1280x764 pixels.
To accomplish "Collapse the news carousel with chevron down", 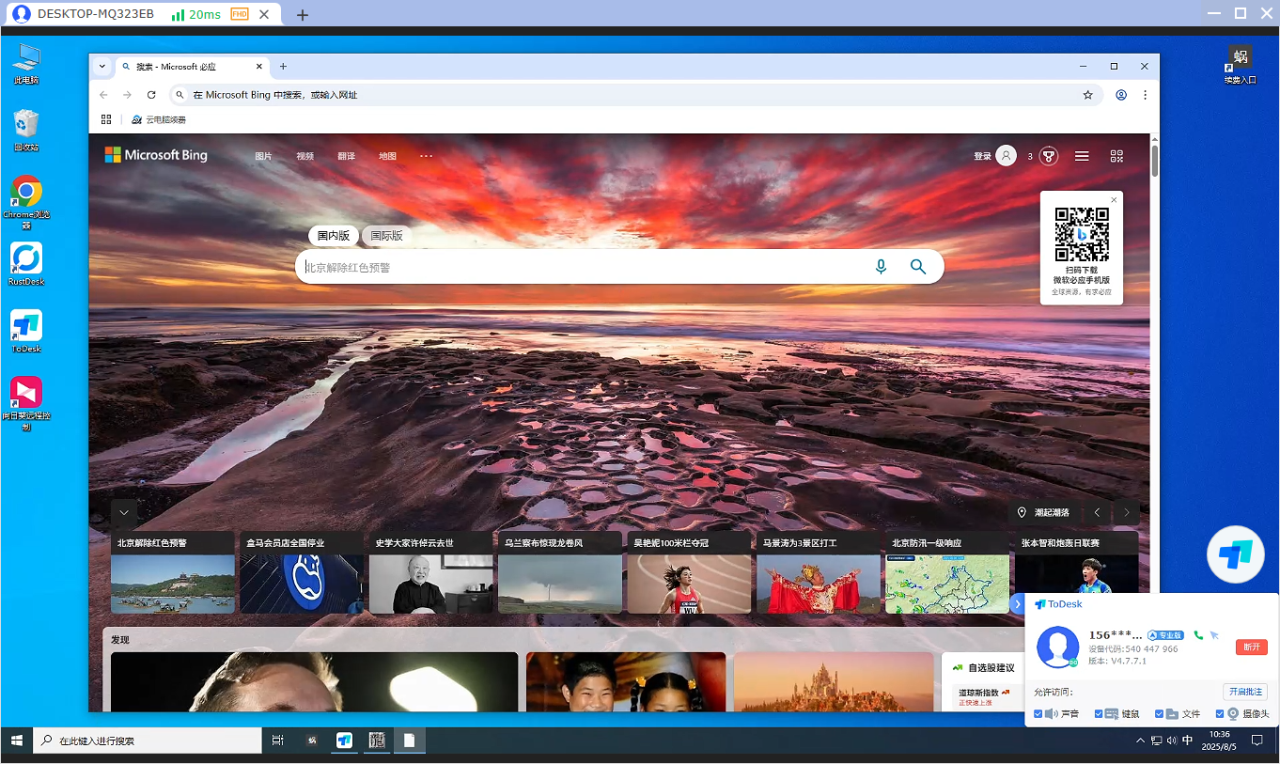I will coord(124,512).
